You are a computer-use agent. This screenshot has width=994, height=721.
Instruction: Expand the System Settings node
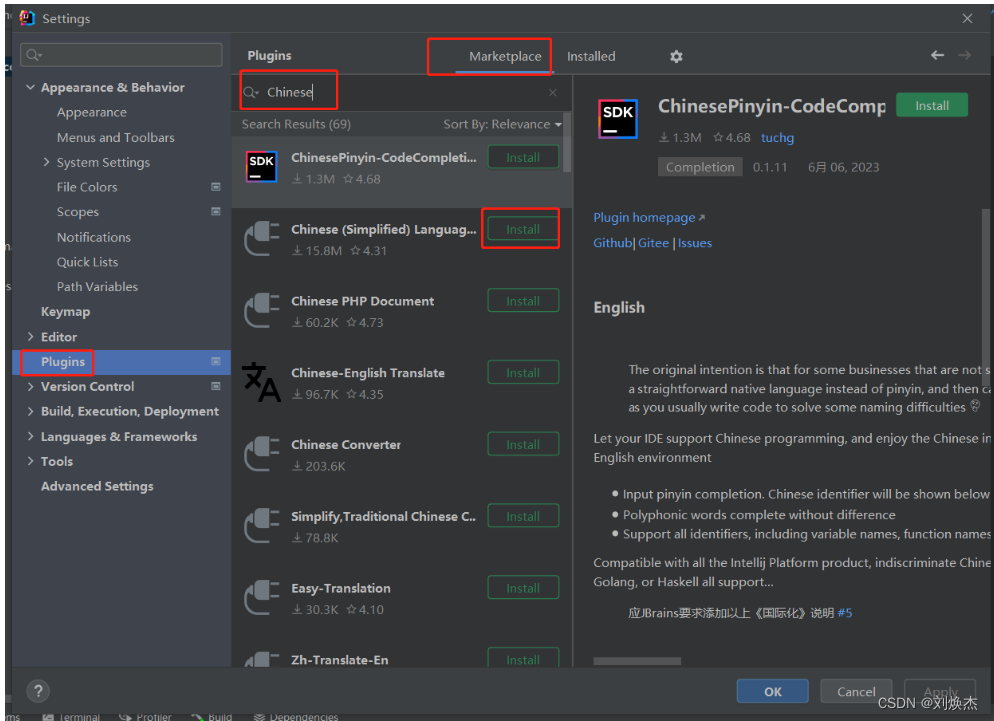(x=46, y=162)
